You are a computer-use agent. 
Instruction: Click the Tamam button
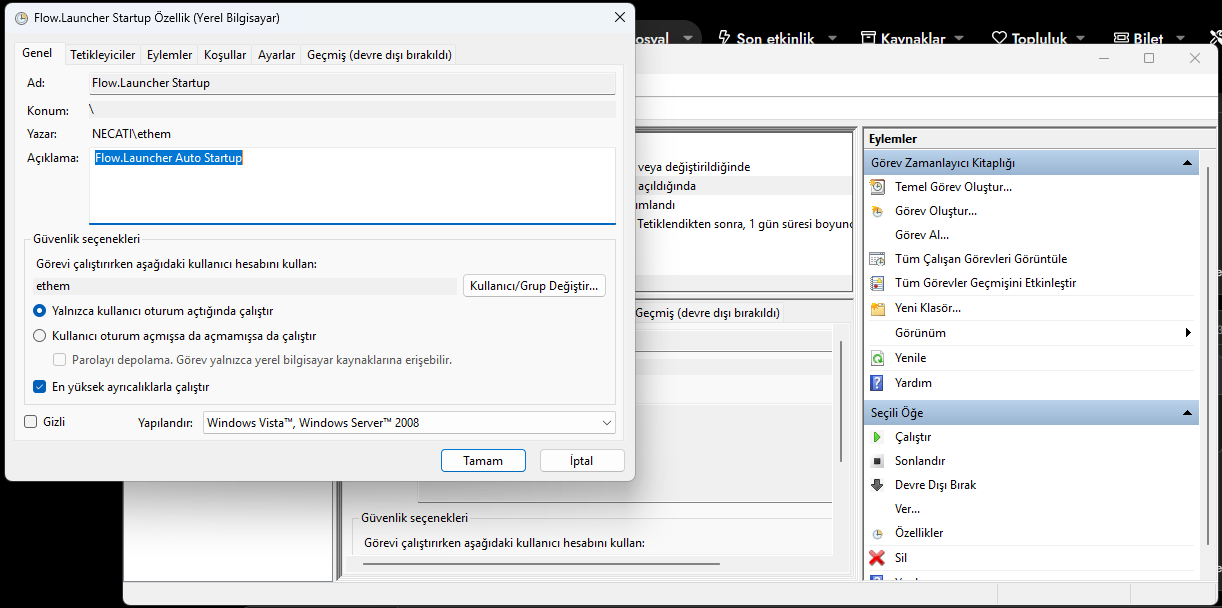(484, 461)
